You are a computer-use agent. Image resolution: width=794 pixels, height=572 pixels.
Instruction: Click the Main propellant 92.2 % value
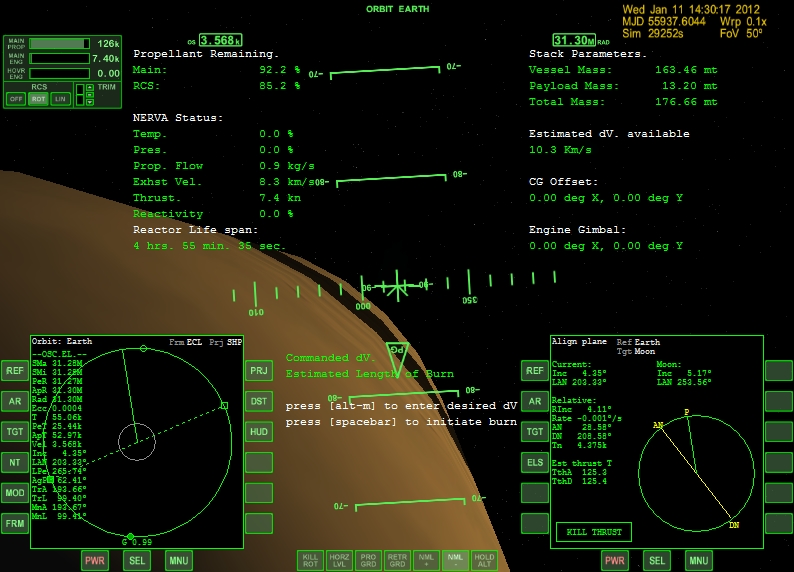coord(280,70)
